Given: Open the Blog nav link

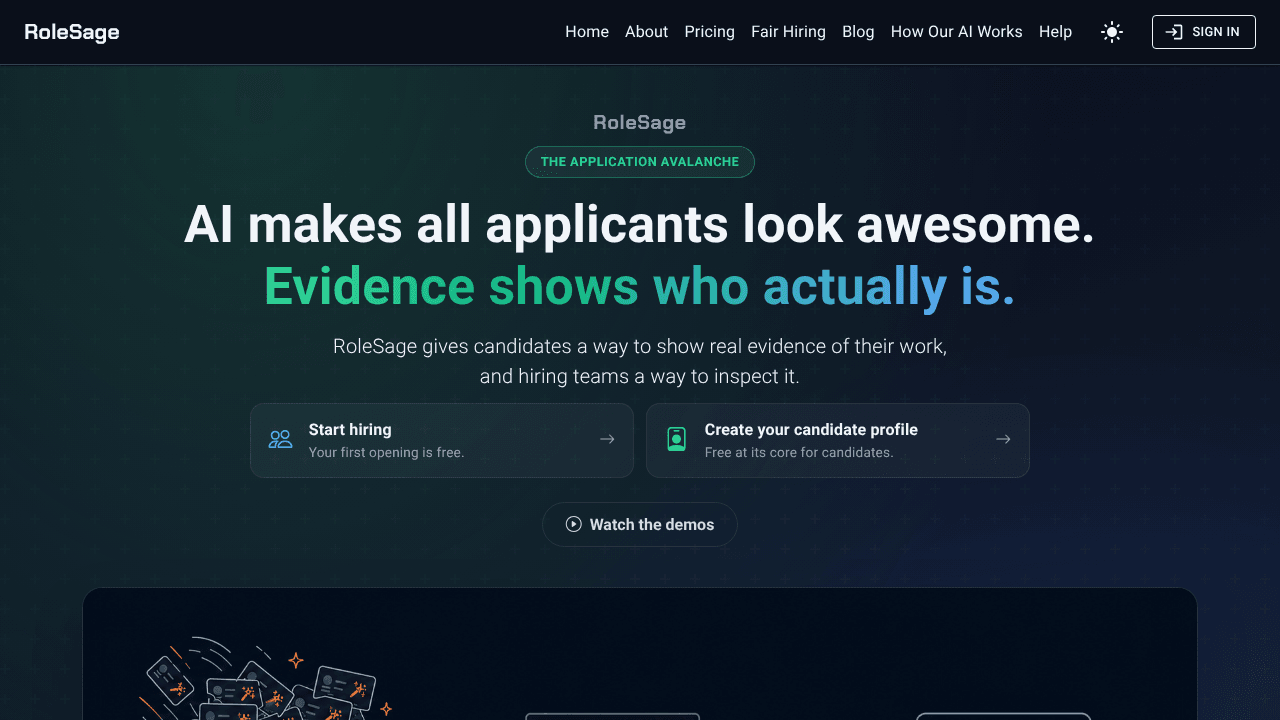Looking at the screenshot, I should (858, 32).
